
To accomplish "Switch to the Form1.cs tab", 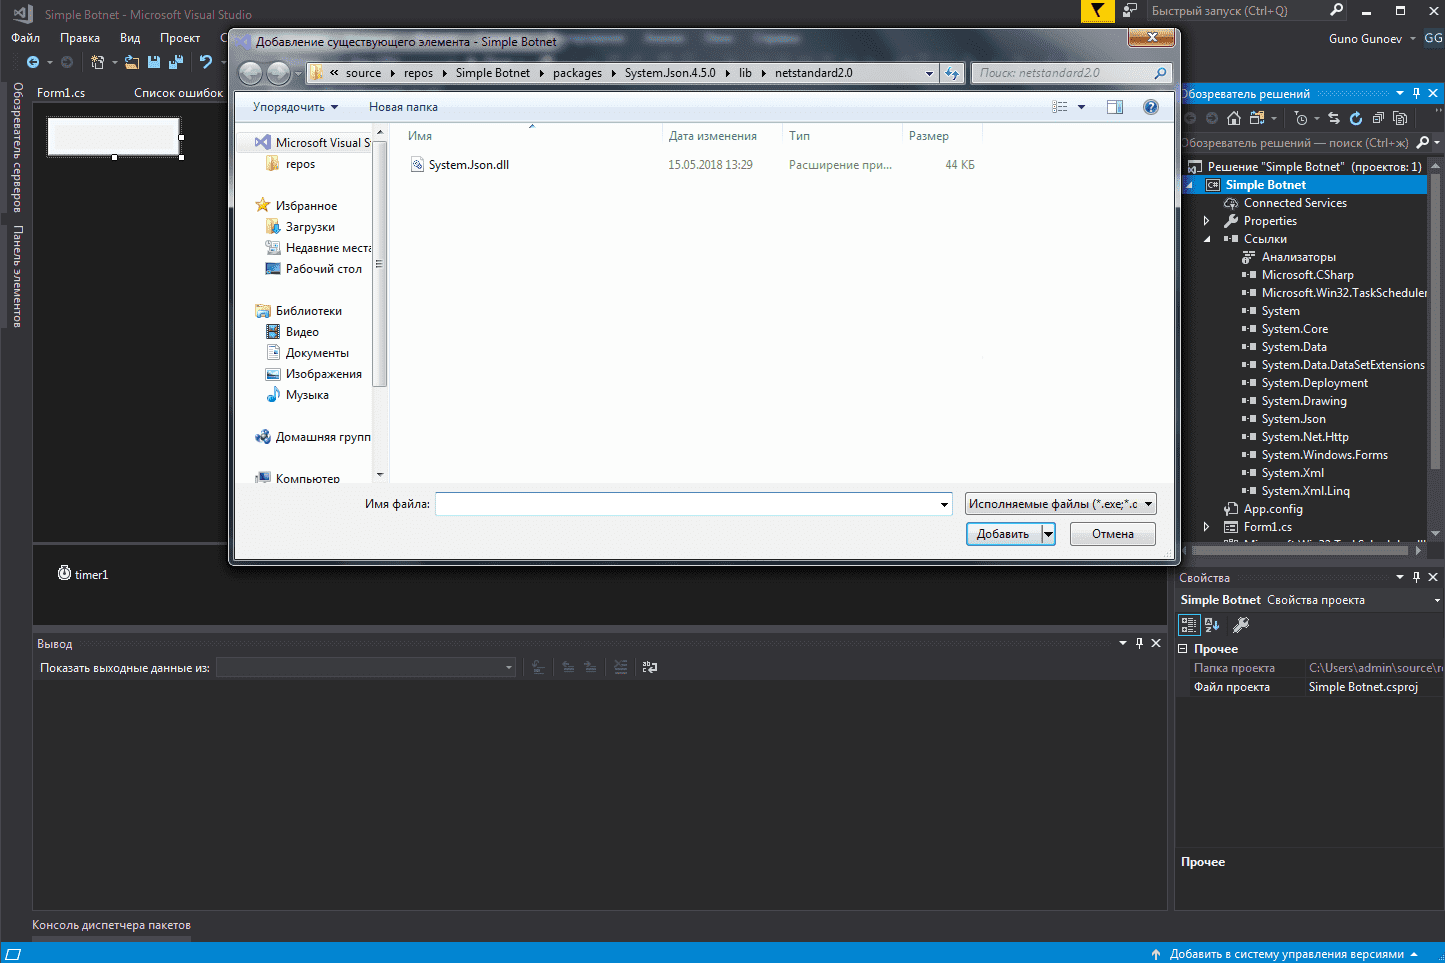I will (x=61, y=93).
